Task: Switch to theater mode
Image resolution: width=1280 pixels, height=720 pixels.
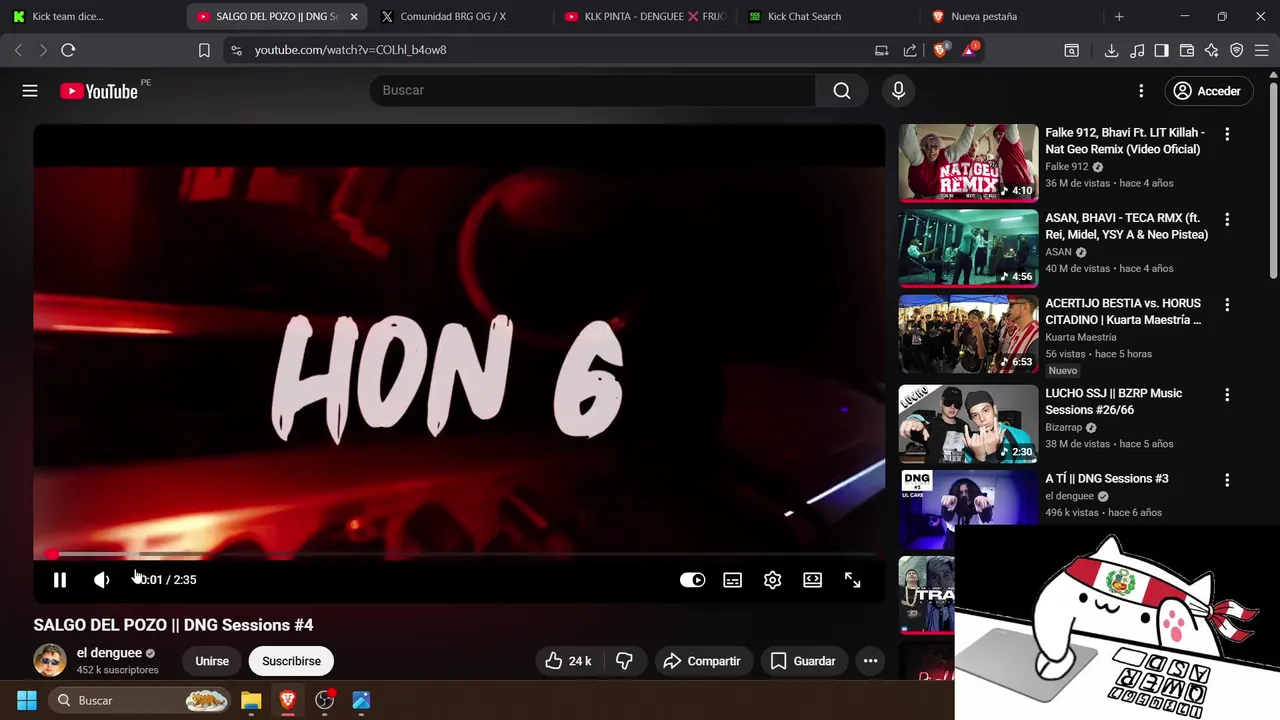Action: pyautogui.click(x=813, y=580)
